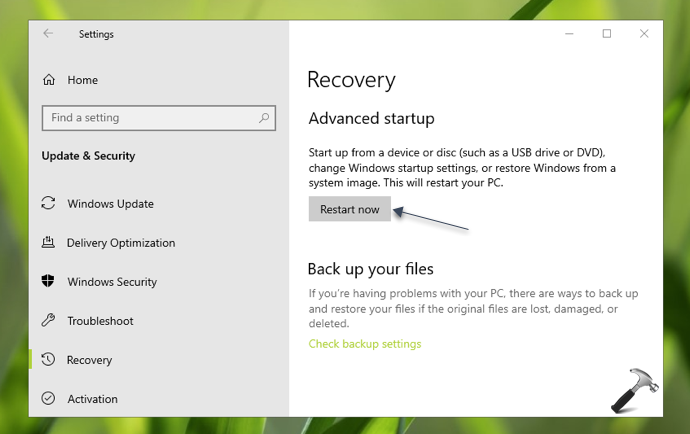Click the Back up your files heading
This screenshot has height=434, width=690.
tap(371, 269)
